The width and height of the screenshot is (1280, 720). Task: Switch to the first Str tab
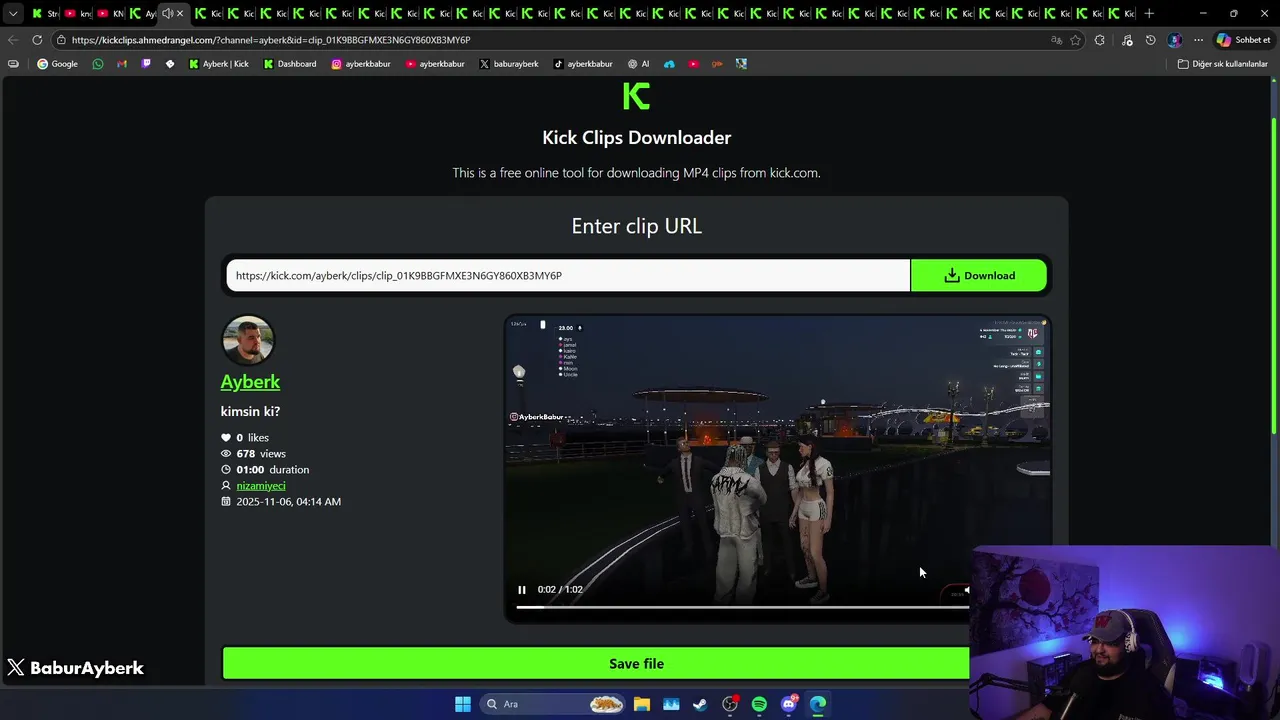pos(44,13)
